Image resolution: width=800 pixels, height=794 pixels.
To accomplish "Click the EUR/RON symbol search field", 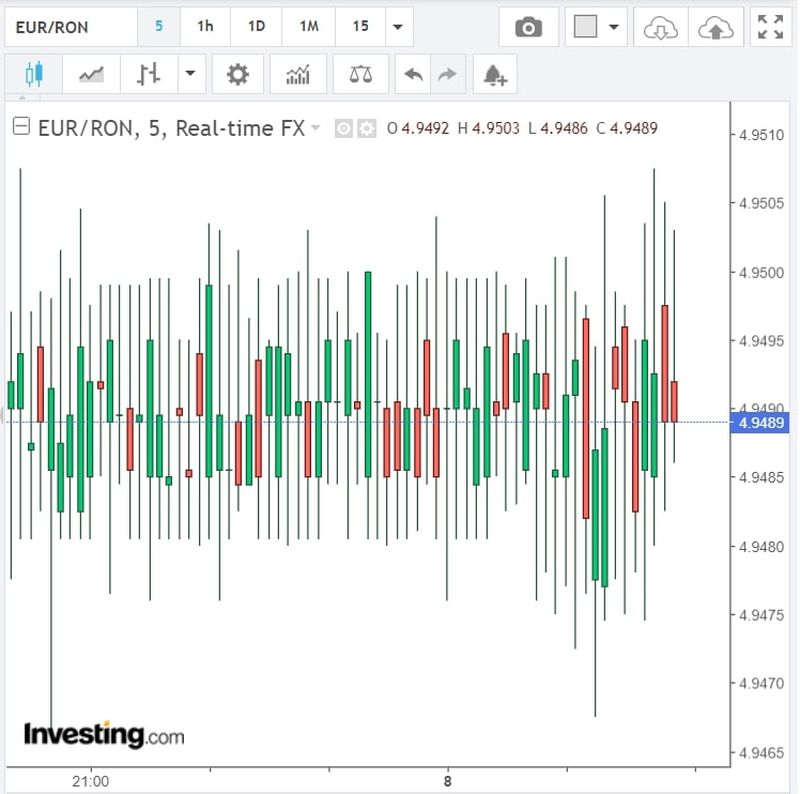I will point(70,27).
